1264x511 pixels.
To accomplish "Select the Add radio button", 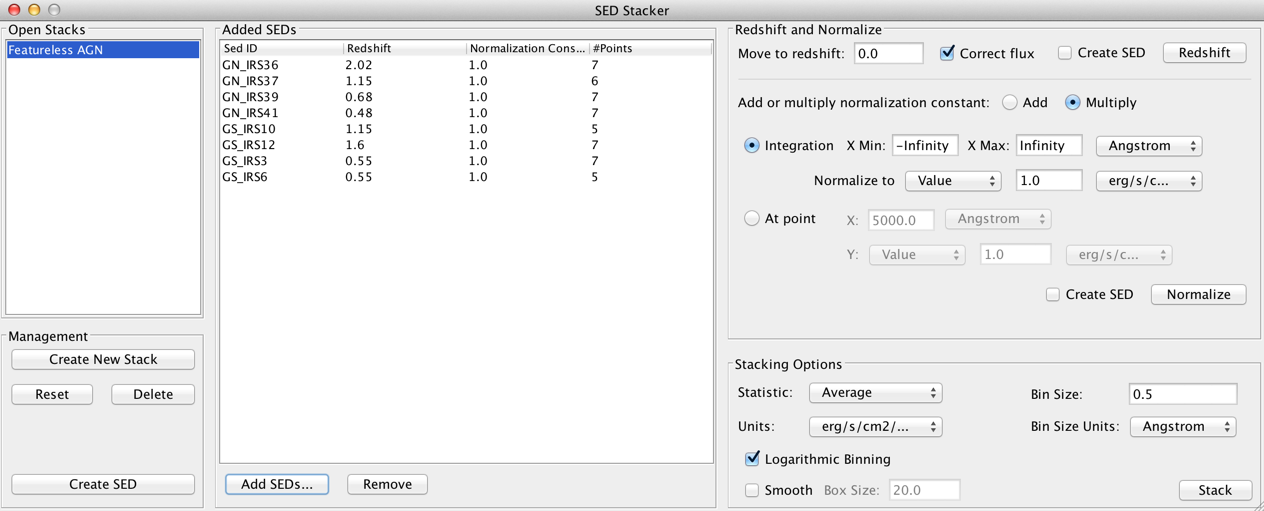I will coord(1010,102).
